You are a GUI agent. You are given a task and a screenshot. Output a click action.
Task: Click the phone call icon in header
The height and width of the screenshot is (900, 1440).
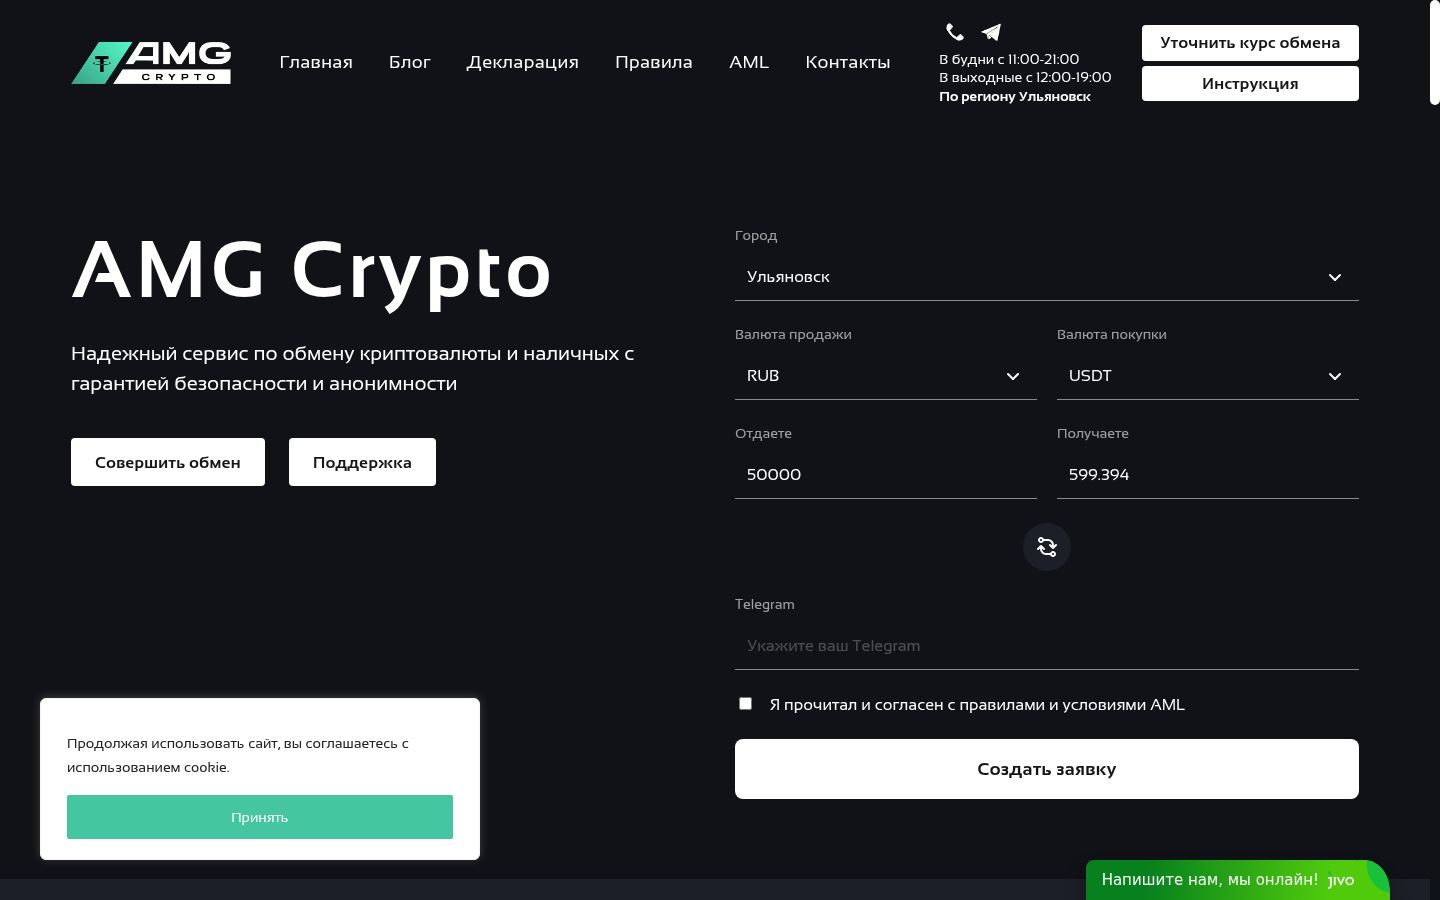955,32
